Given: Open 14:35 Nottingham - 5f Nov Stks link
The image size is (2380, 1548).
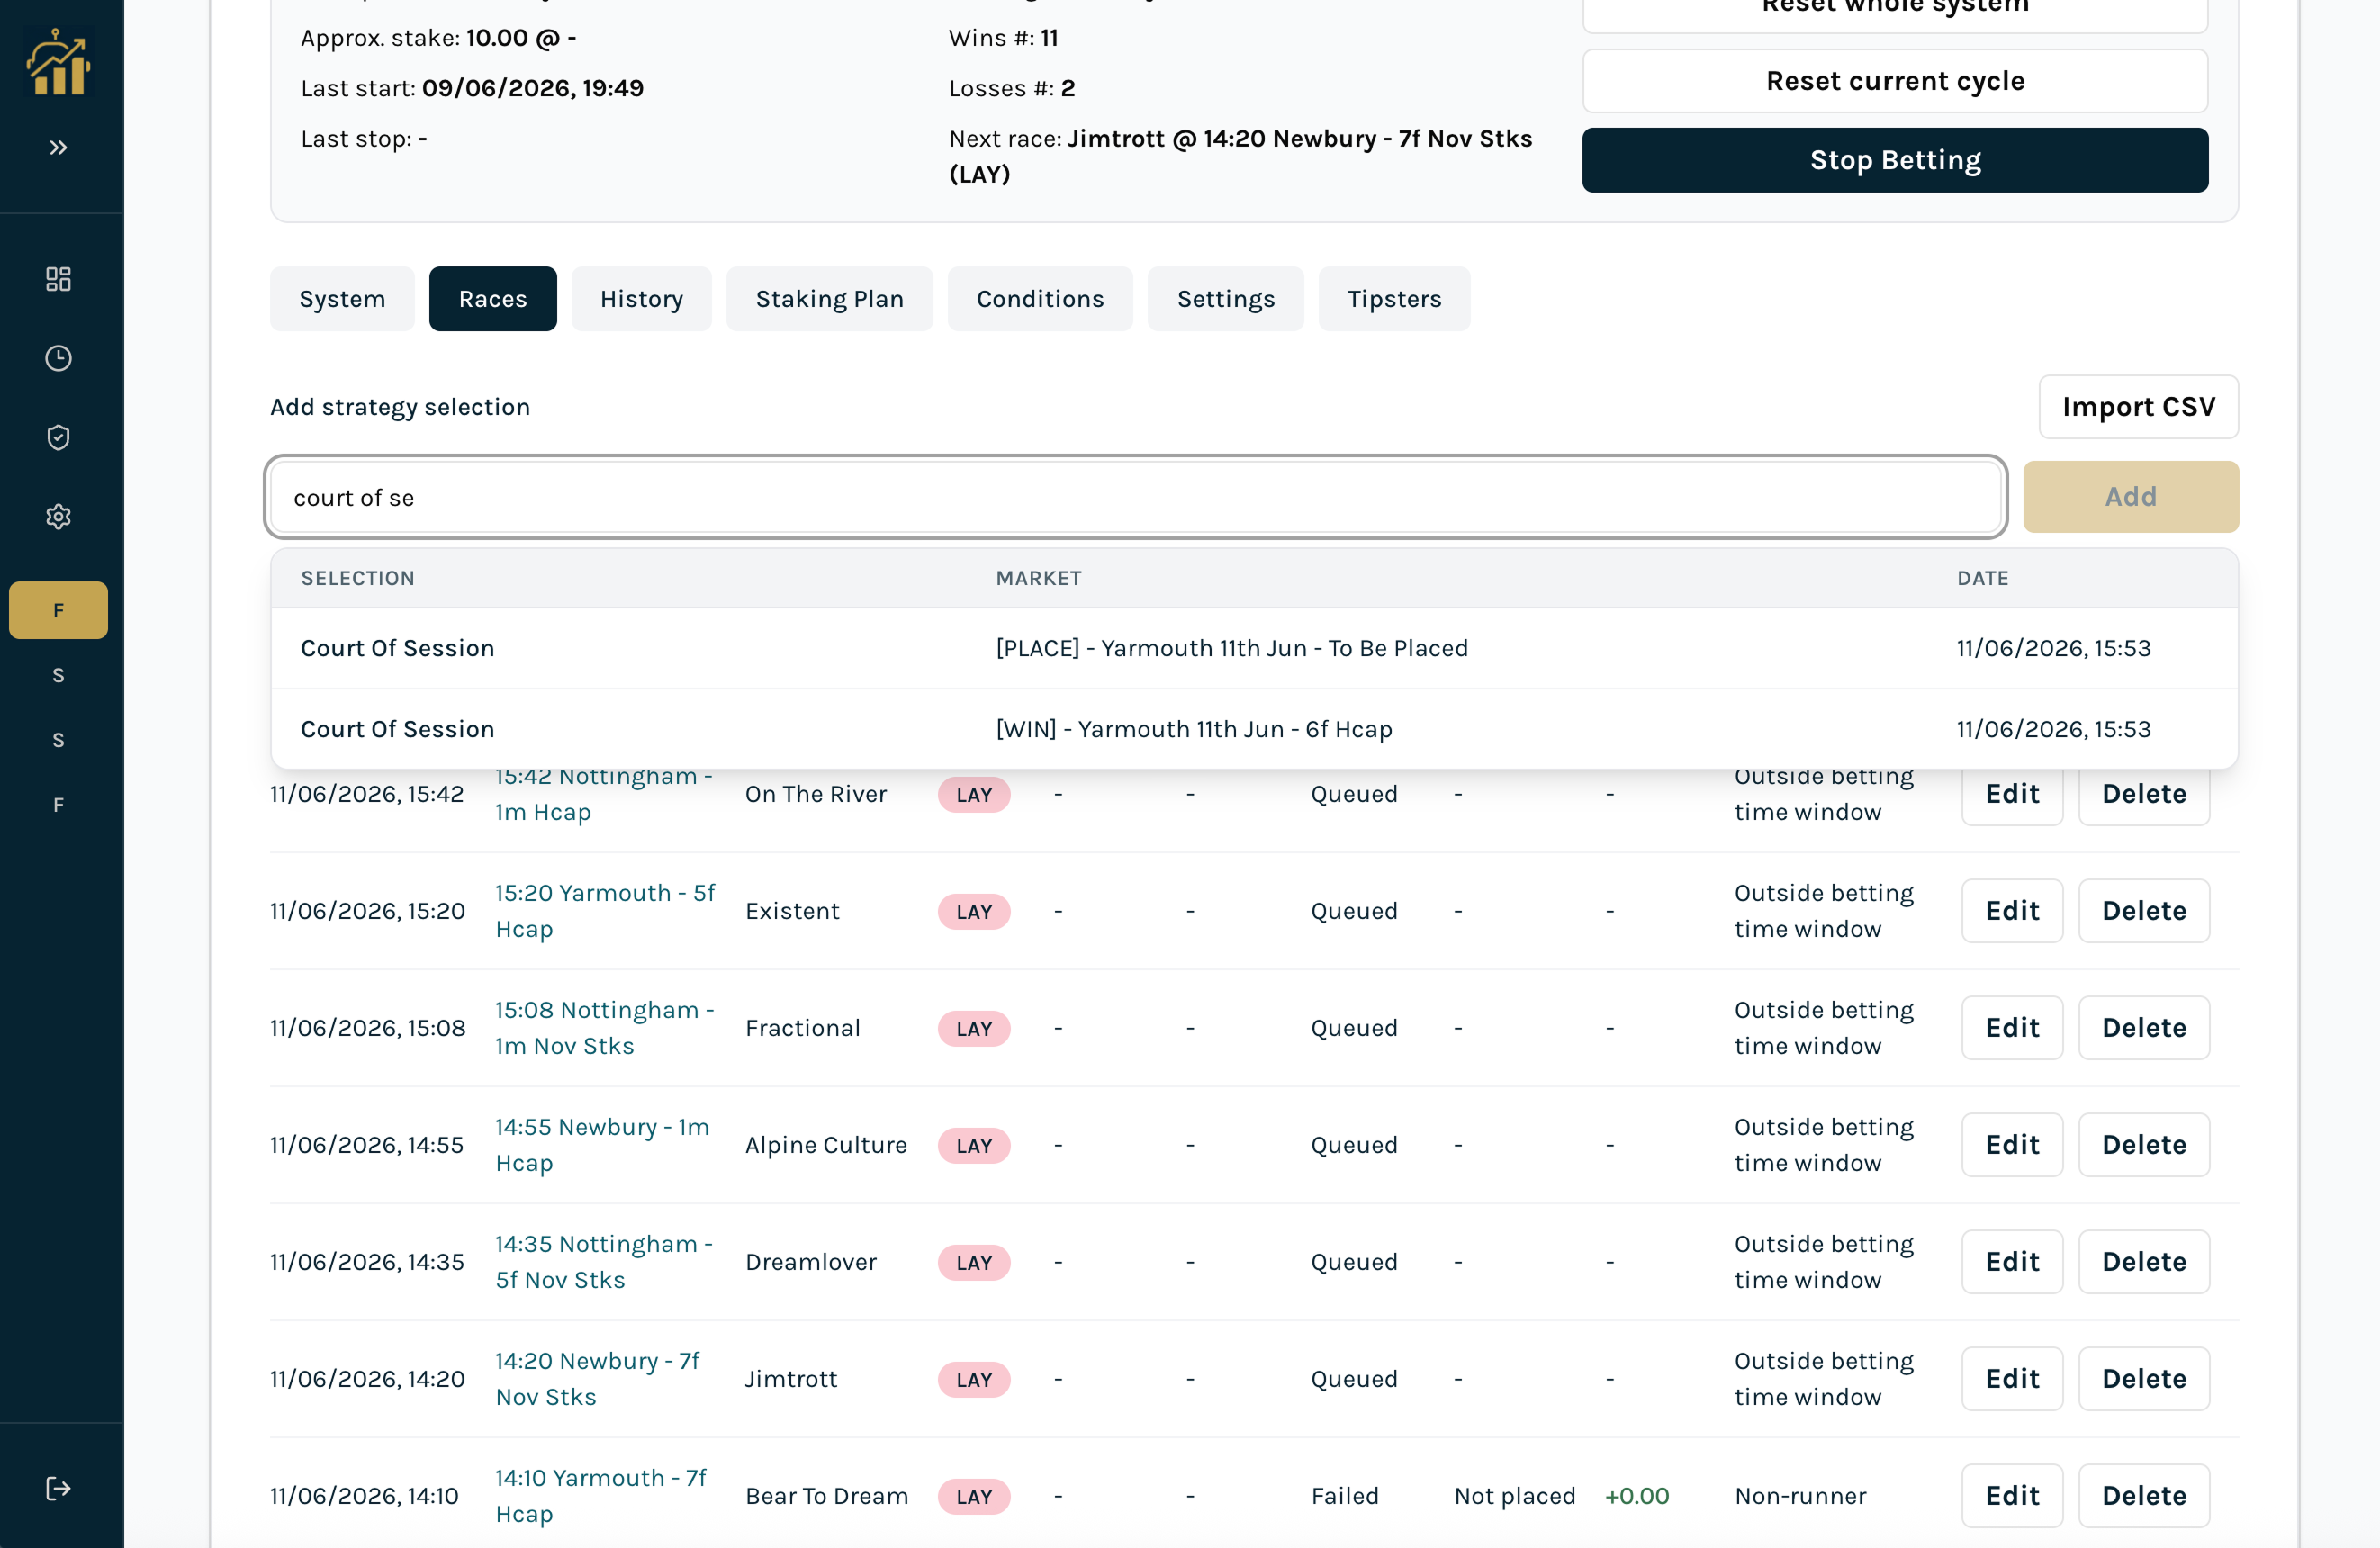Looking at the screenshot, I should point(604,1262).
